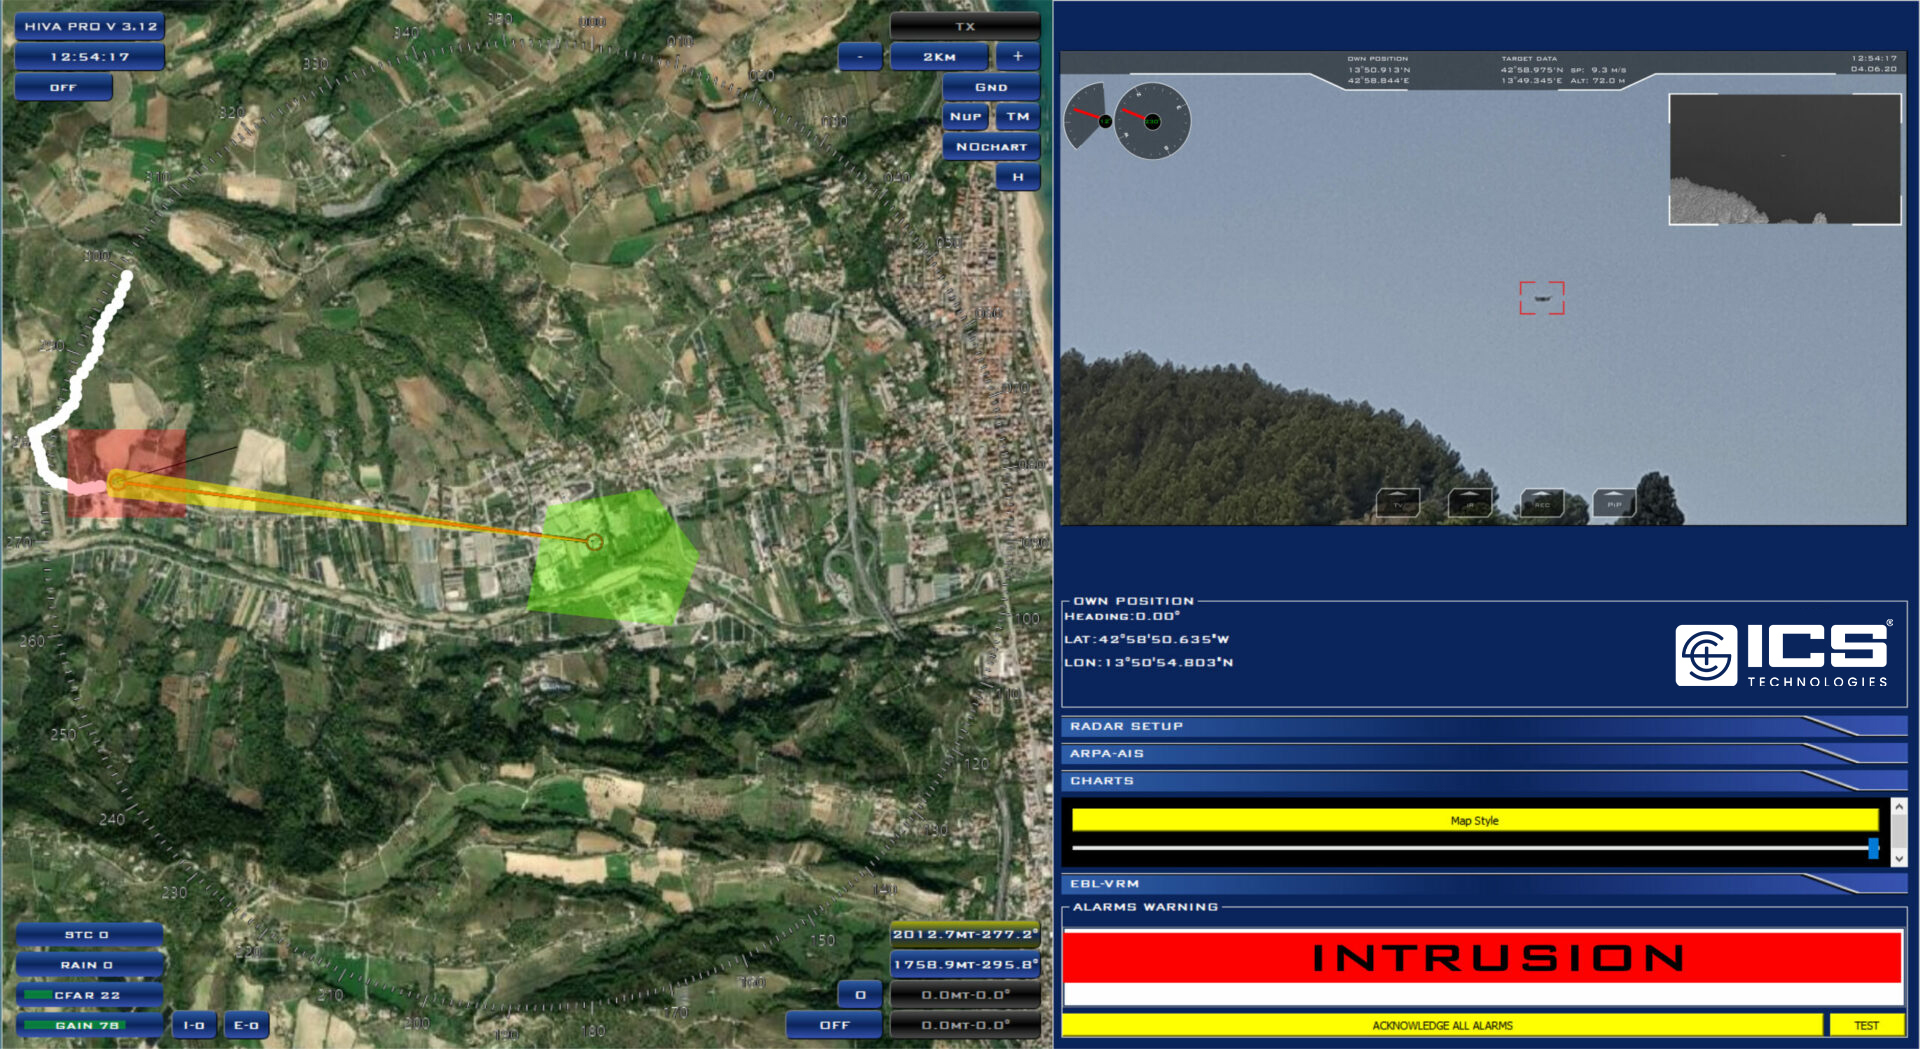Click lowest 0.0MT-0.0° readout
Viewport: 1920px width, 1049px height.
tap(965, 1025)
